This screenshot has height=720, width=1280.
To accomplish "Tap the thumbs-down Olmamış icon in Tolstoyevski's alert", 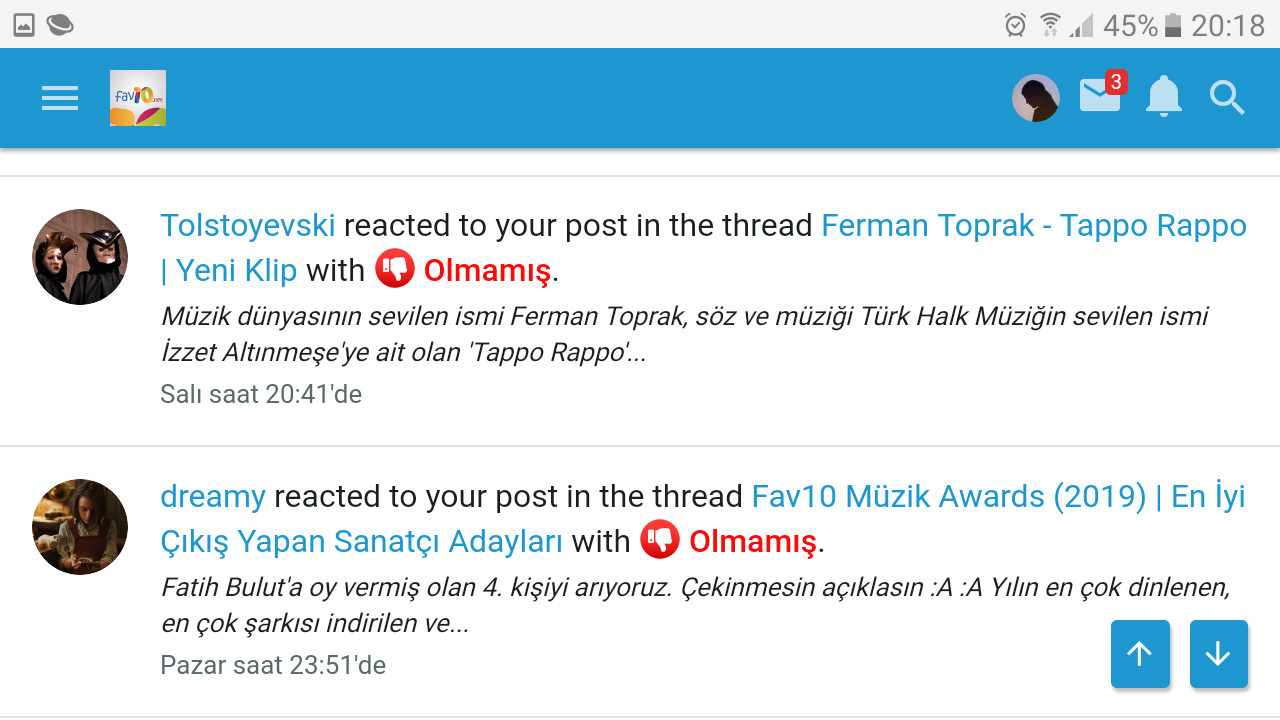I will [395, 269].
